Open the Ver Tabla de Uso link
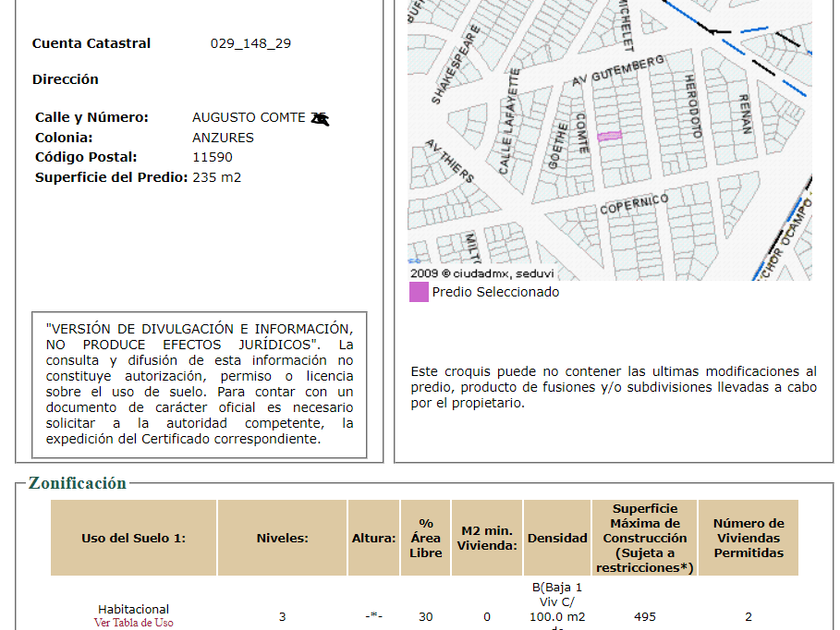 click(x=133, y=622)
